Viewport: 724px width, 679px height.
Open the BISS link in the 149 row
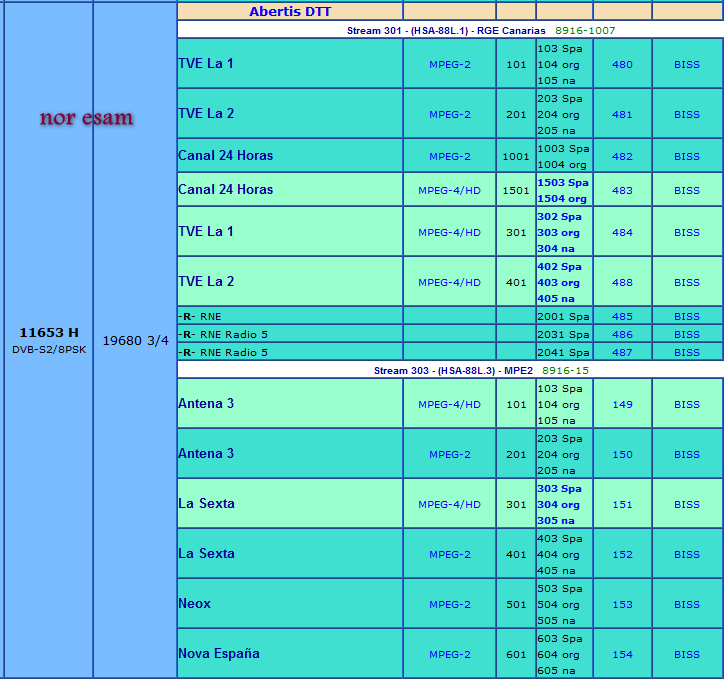pos(687,405)
